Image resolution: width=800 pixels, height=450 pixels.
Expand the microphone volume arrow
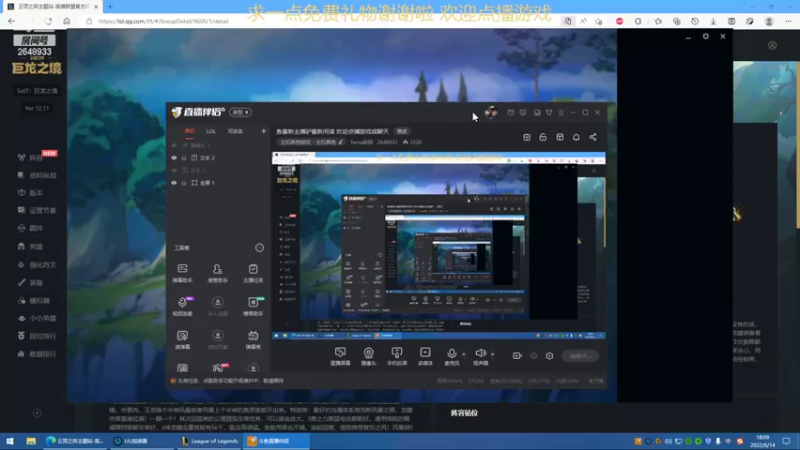pos(463,354)
